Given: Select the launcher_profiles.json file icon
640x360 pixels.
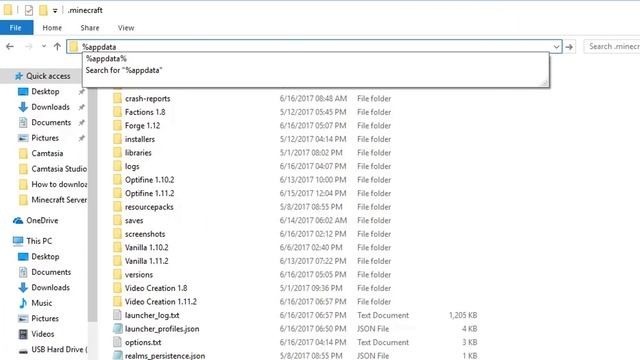Looking at the screenshot, I should tap(118, 329).
